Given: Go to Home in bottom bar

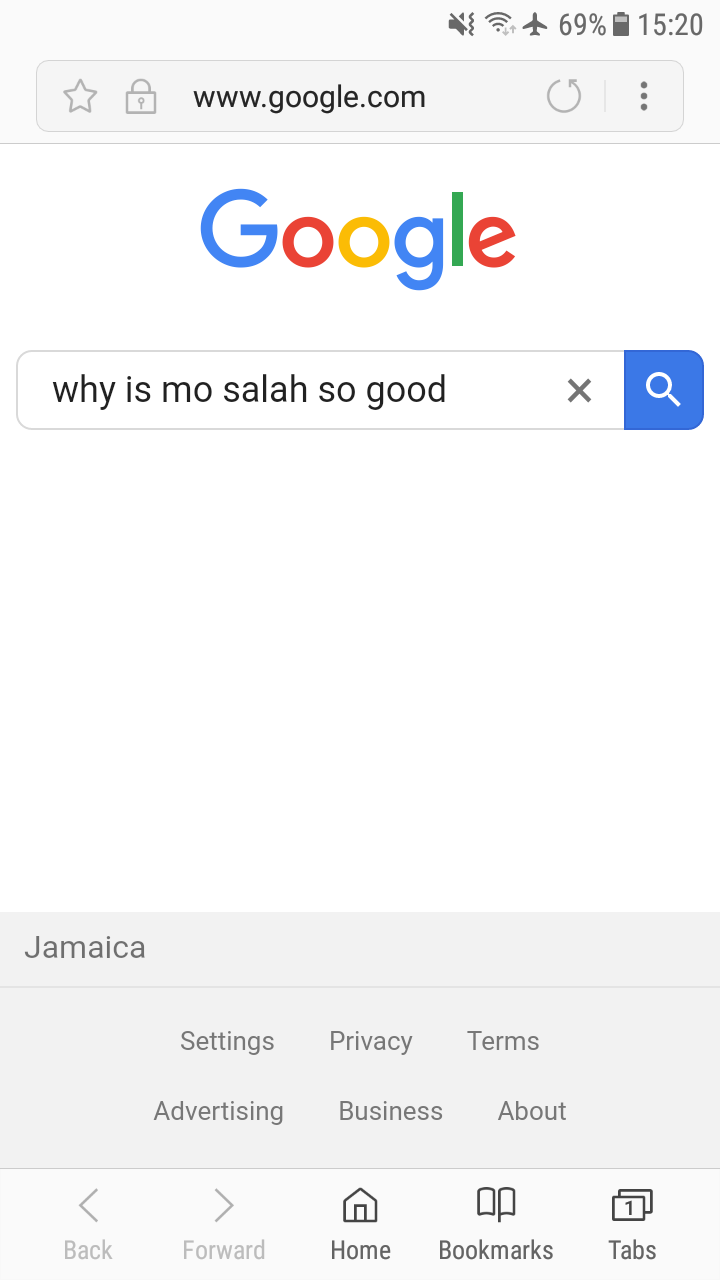Looking at the screenshot, I should pos(360,1224).
